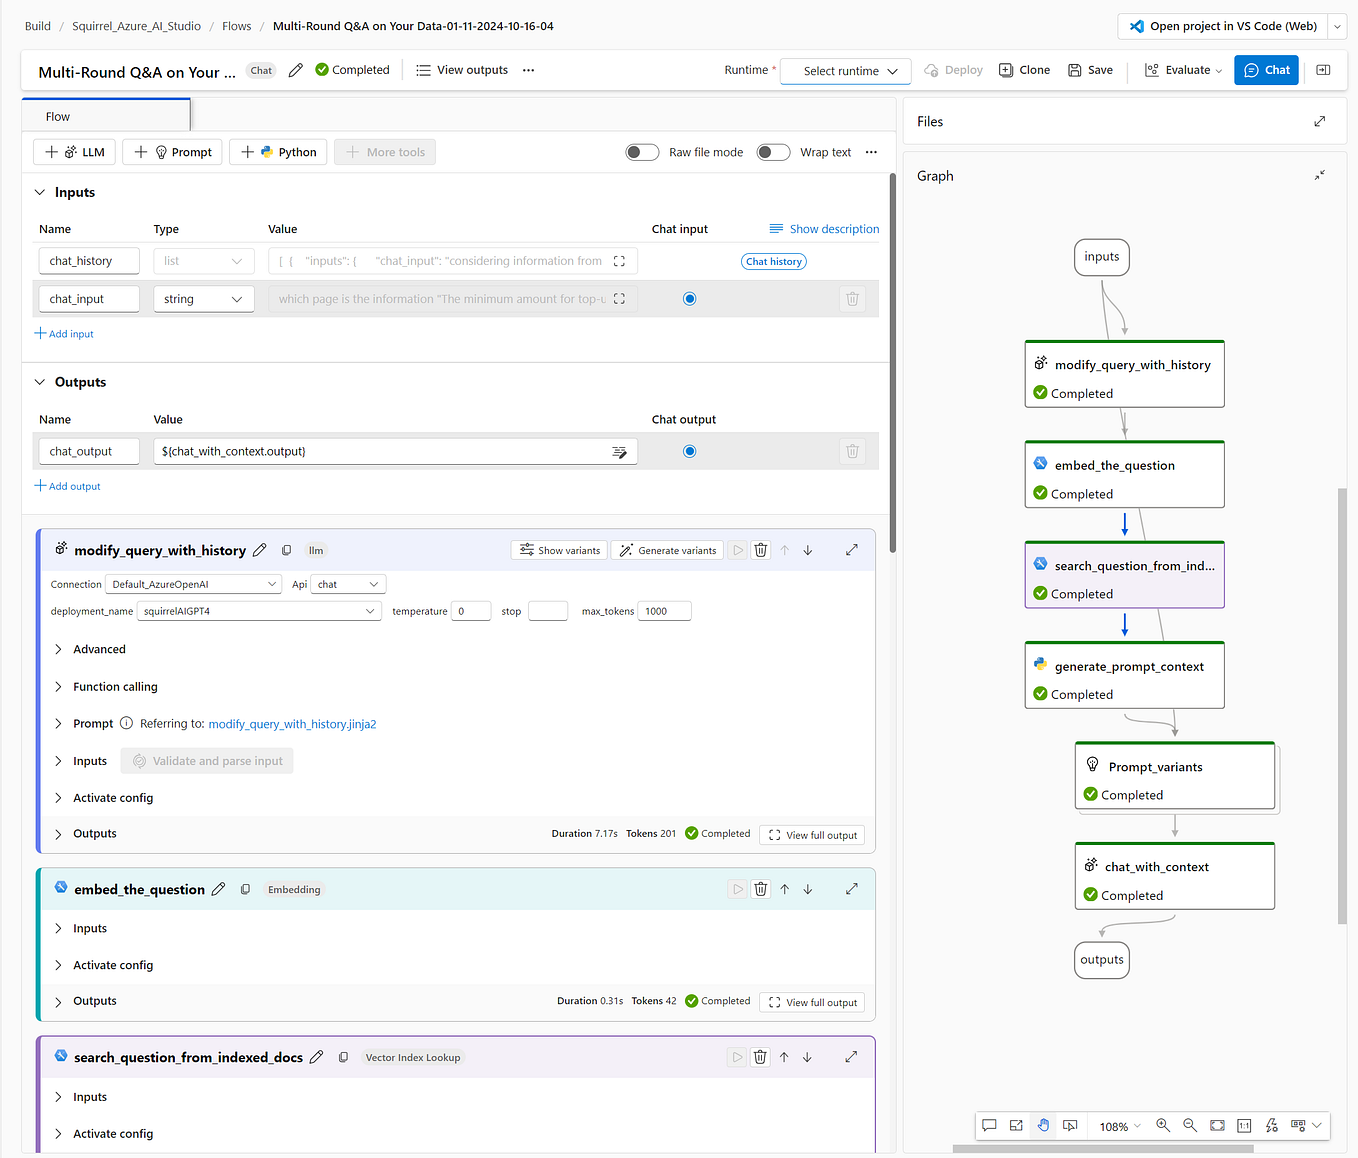Maximize the embed_the_question node view
Screen dimensions: 1358x1158
(851, 888)
